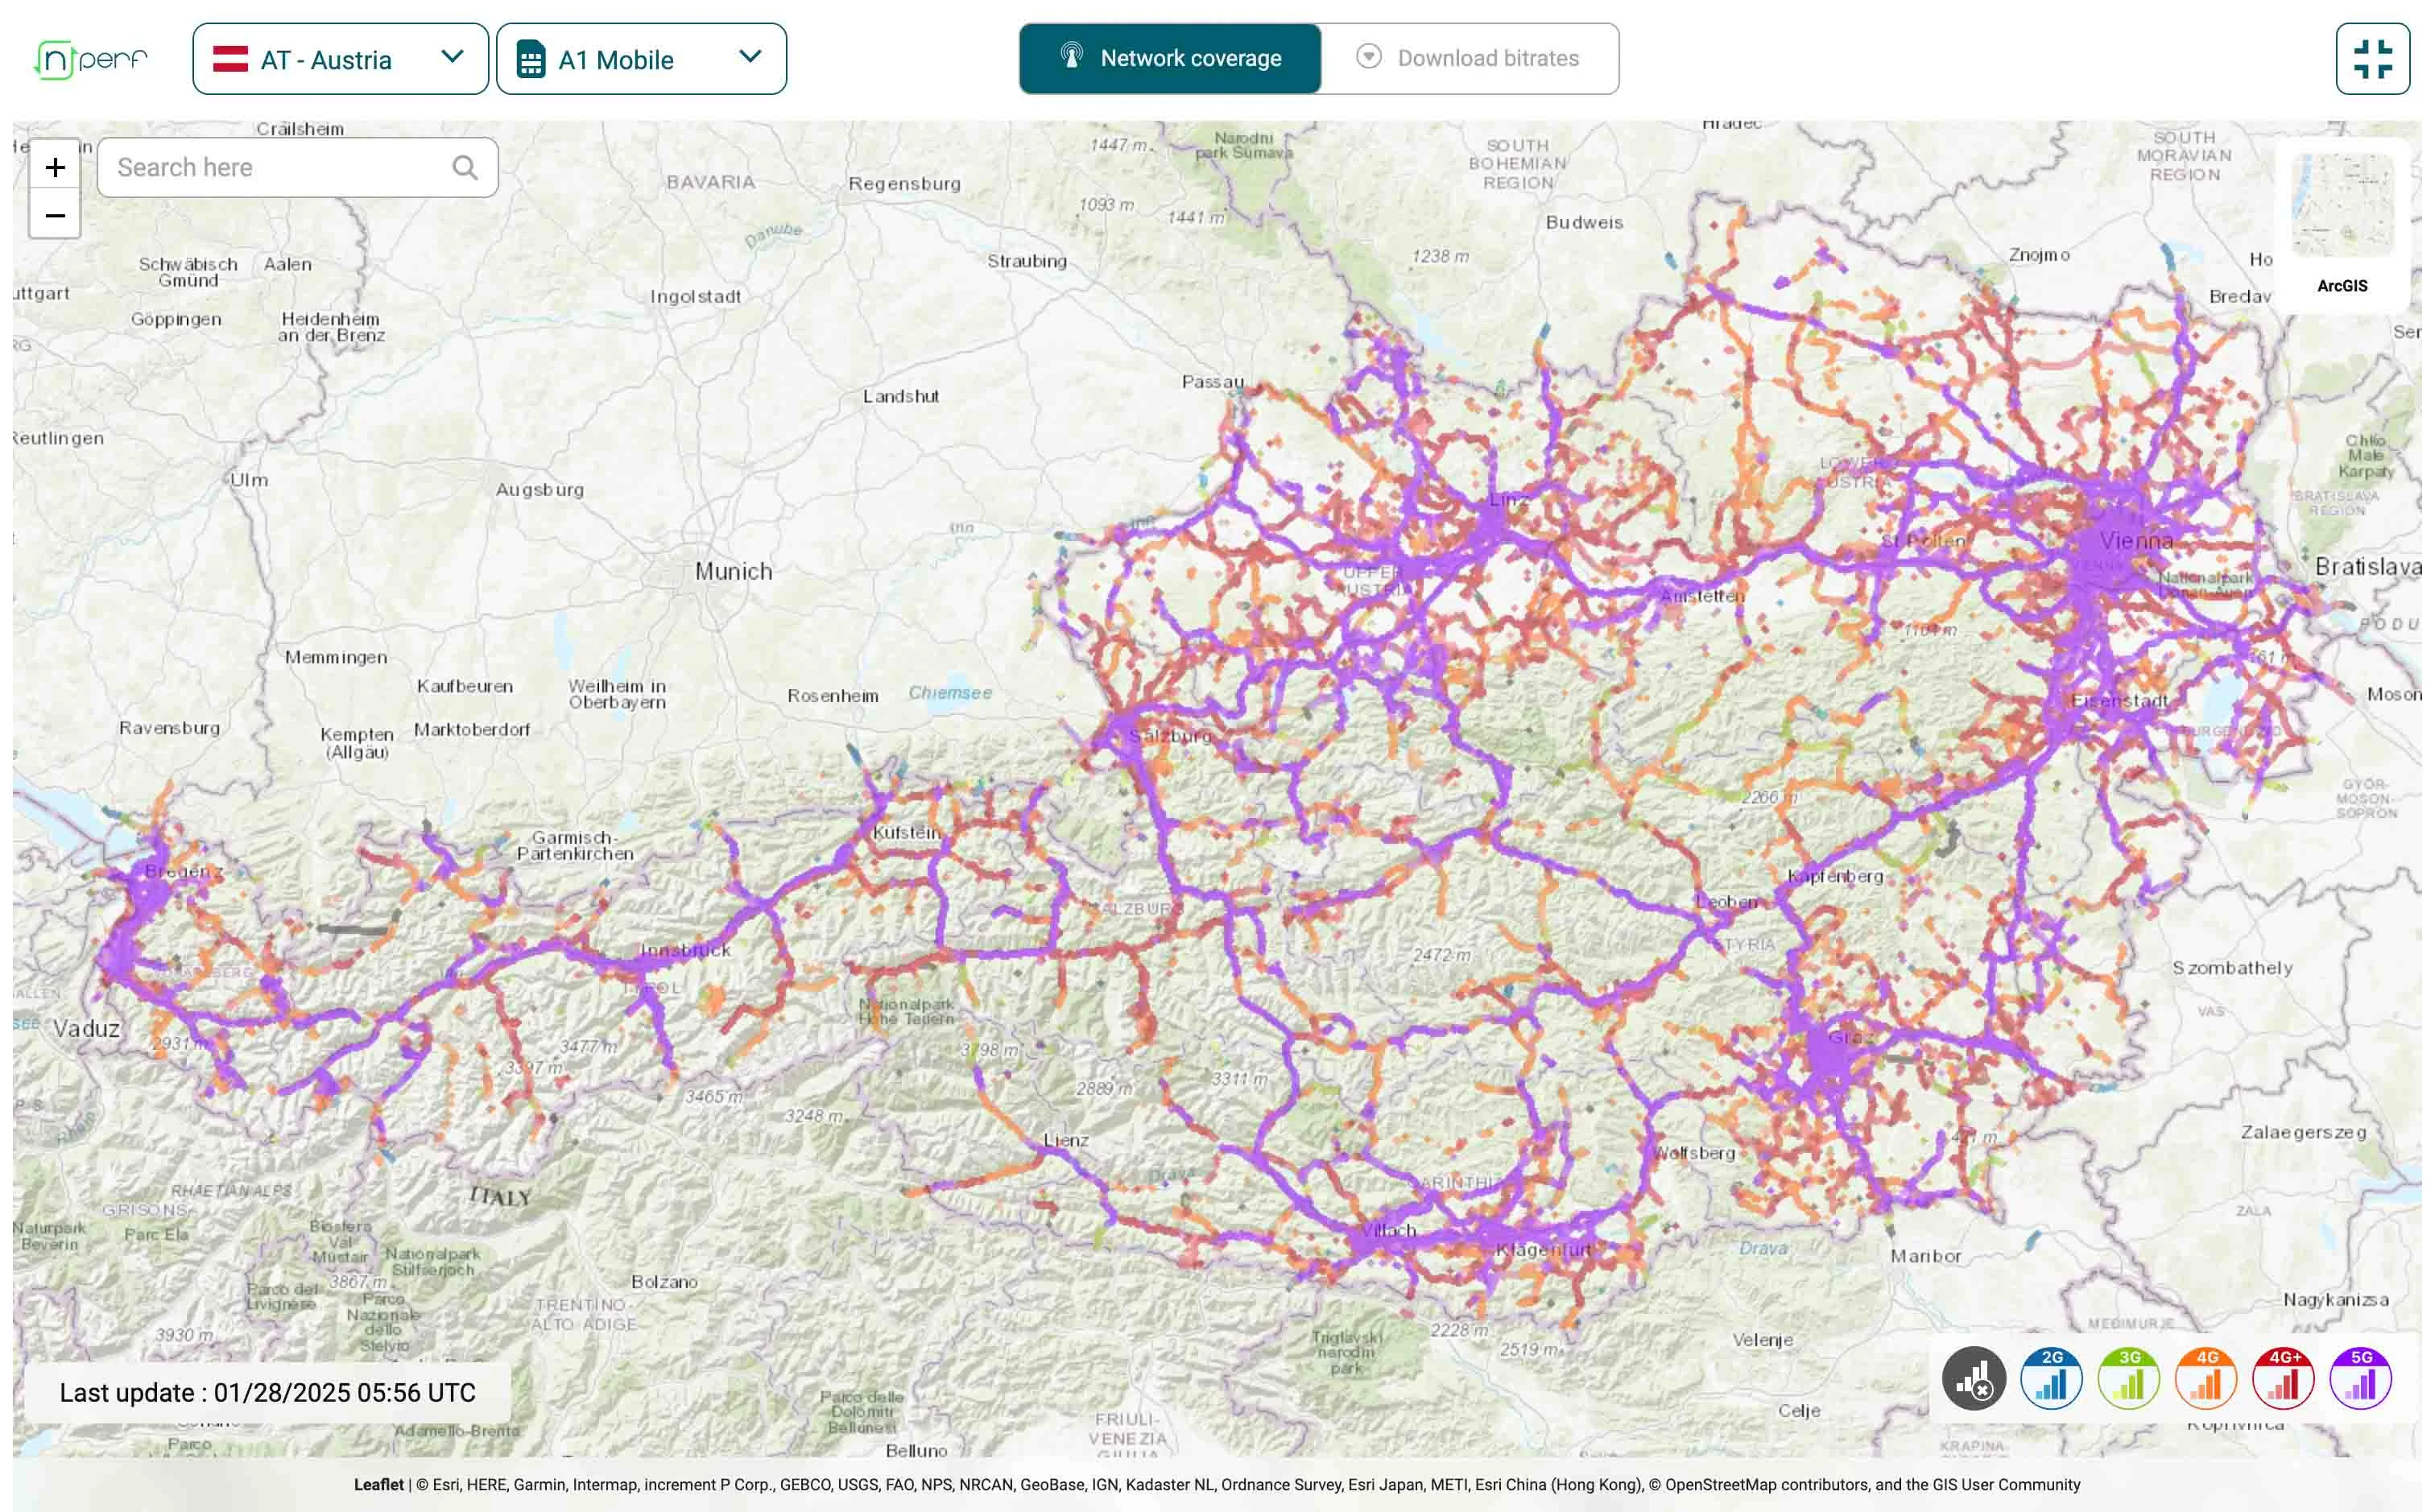
Task: Click the Szombathely label on the map
Action: (2232, 968)
